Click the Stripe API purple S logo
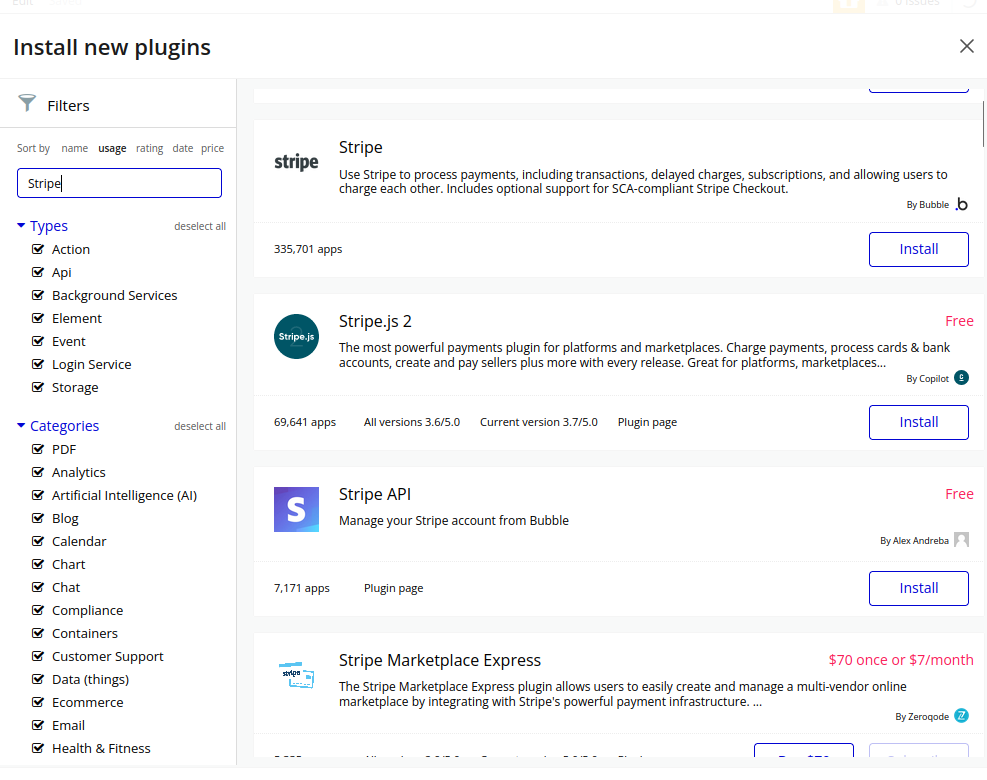 [296, 509]
